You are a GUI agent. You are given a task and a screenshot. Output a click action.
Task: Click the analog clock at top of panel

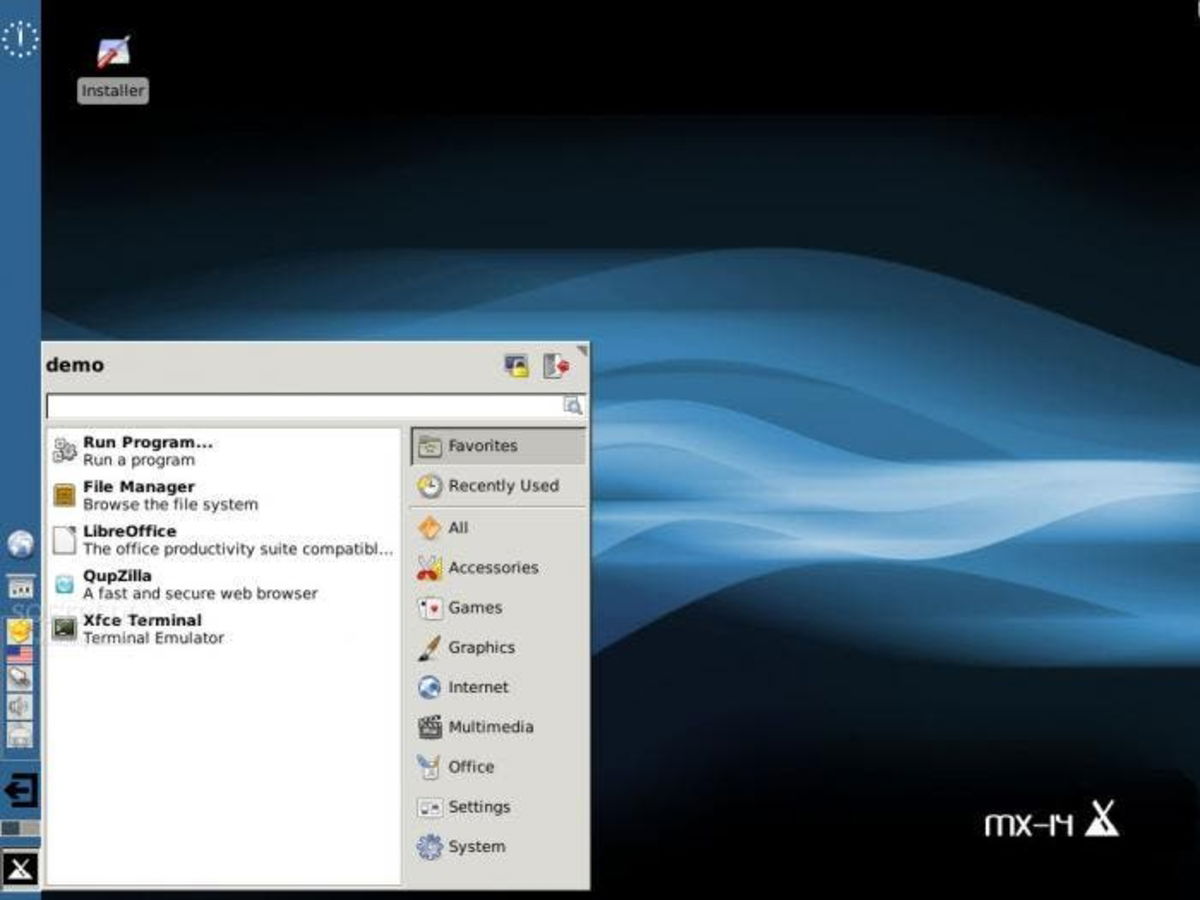20,38
